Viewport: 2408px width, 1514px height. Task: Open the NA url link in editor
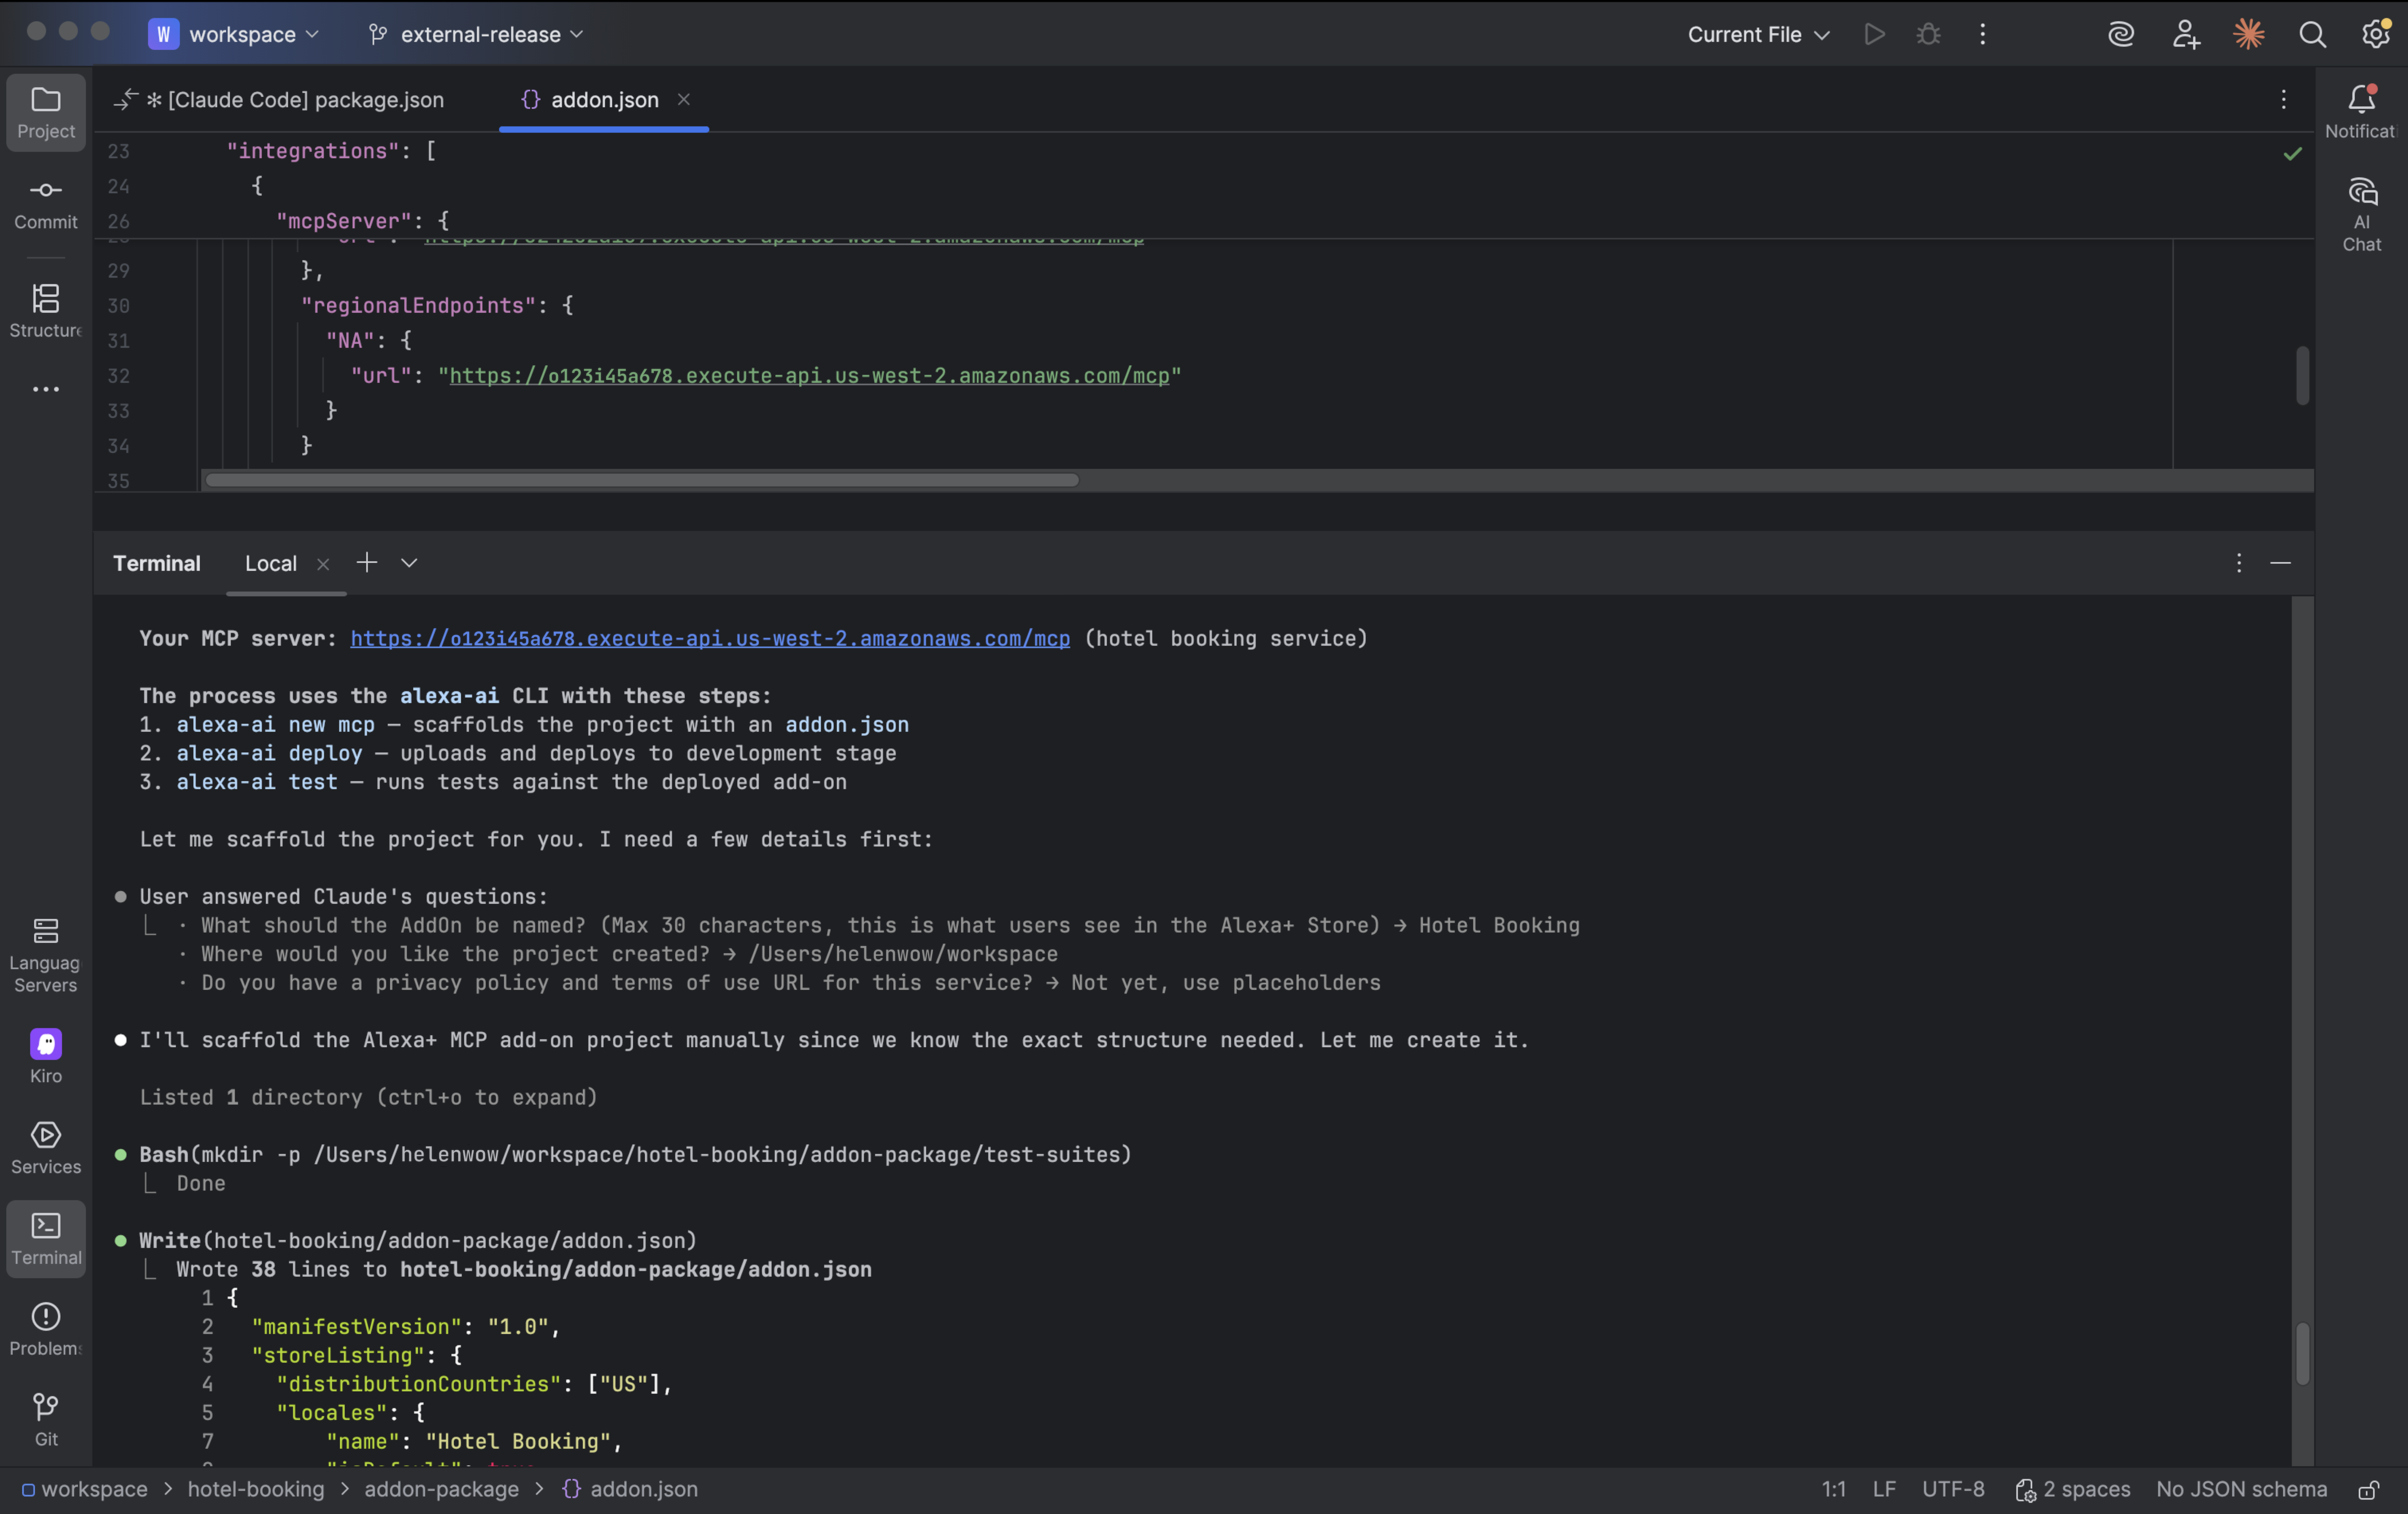[x=809, y=376]
